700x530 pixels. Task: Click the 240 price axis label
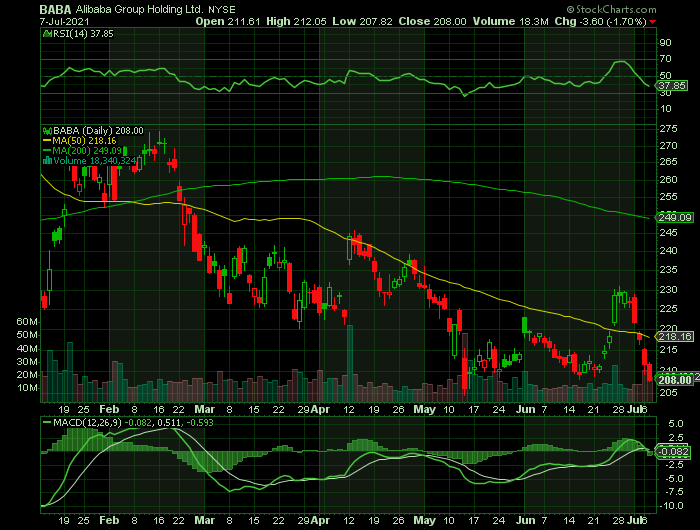[668, 250]
